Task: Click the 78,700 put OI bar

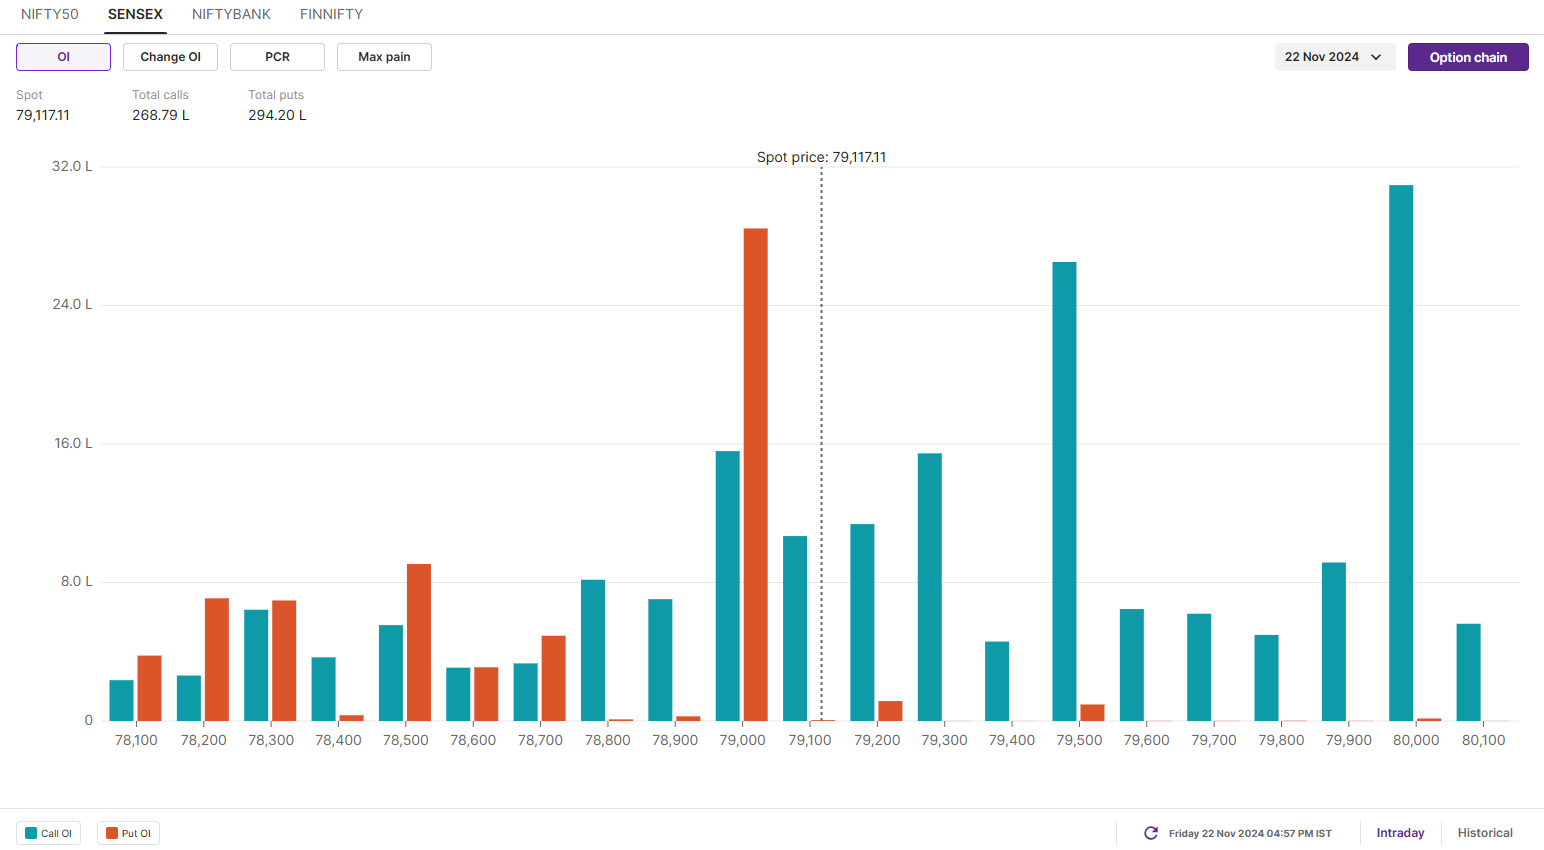Action: 554,678
